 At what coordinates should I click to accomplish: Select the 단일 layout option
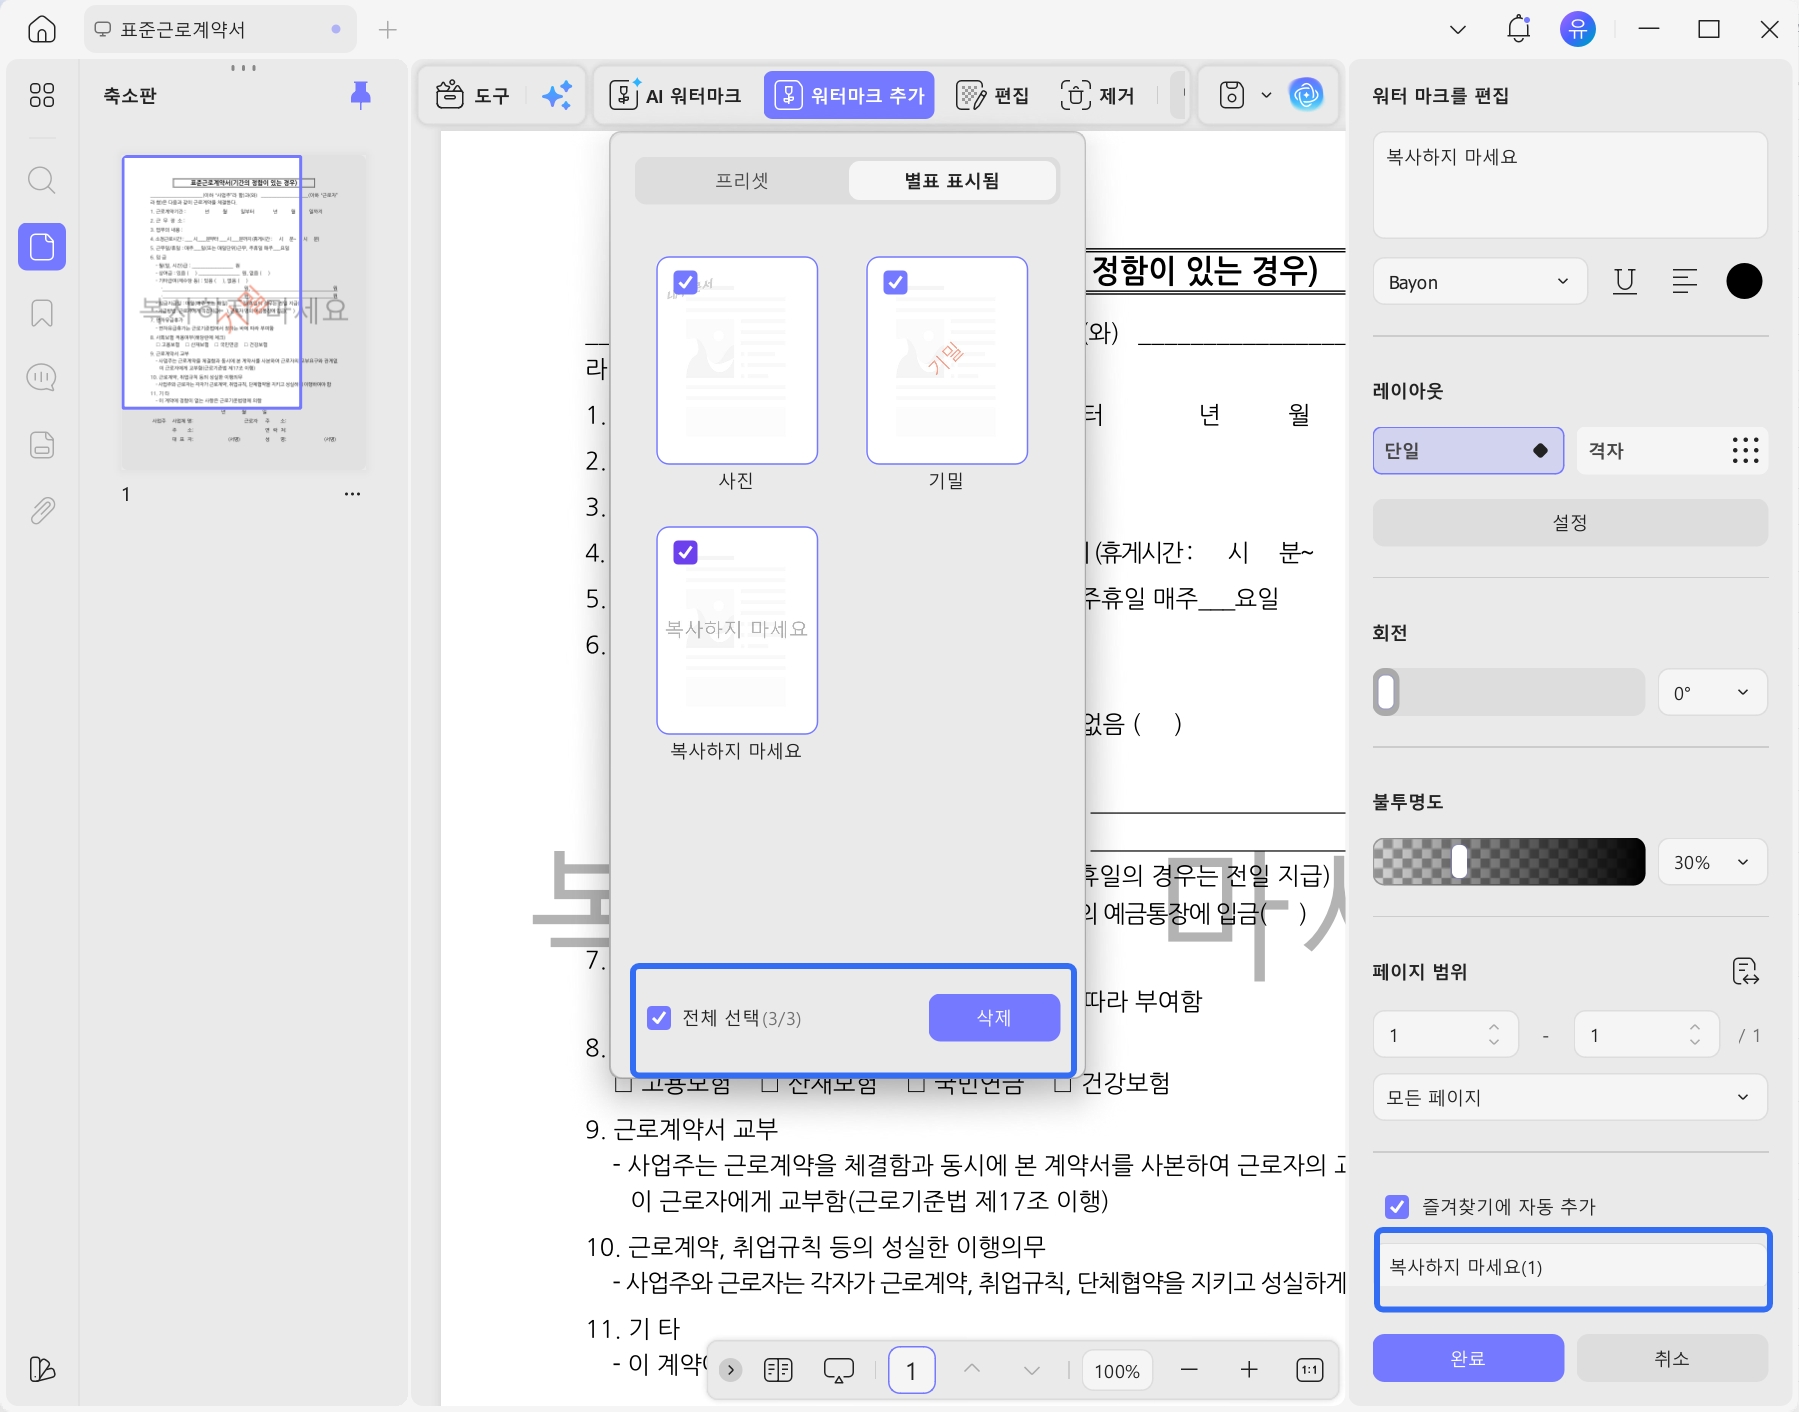tap(1468, 450)
